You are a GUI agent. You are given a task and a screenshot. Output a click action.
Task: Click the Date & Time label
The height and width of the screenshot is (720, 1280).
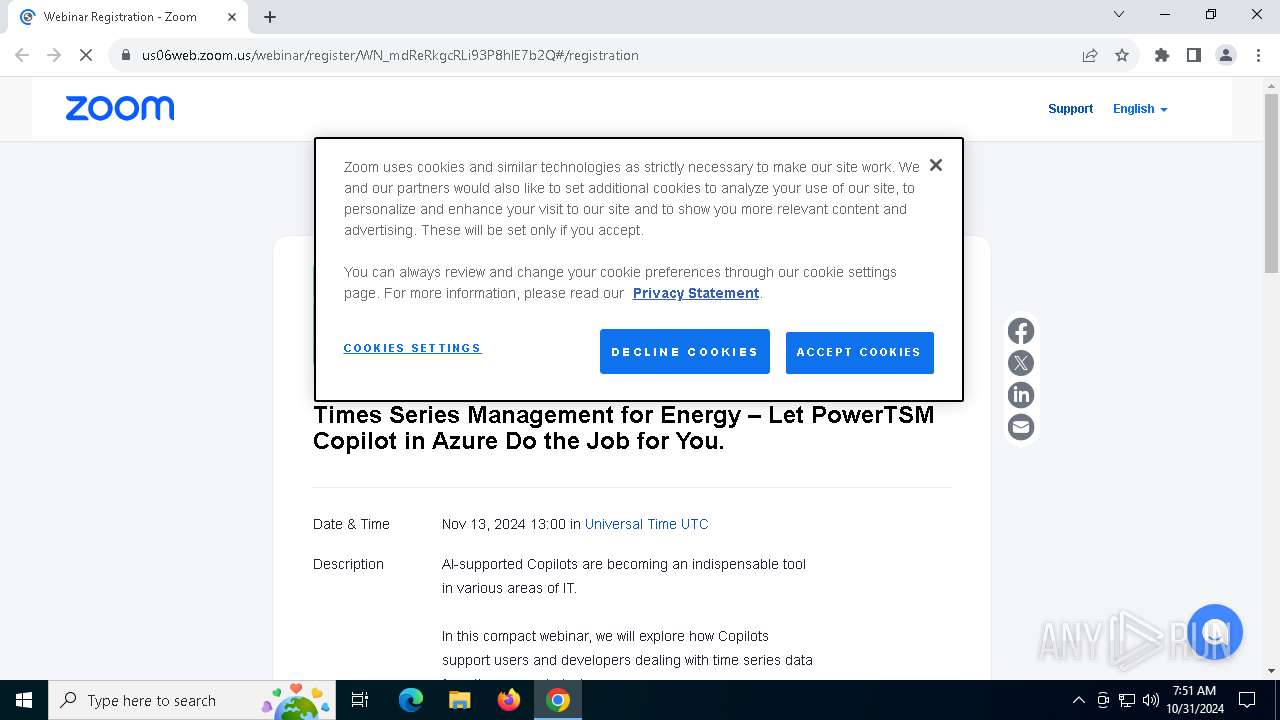351,524
